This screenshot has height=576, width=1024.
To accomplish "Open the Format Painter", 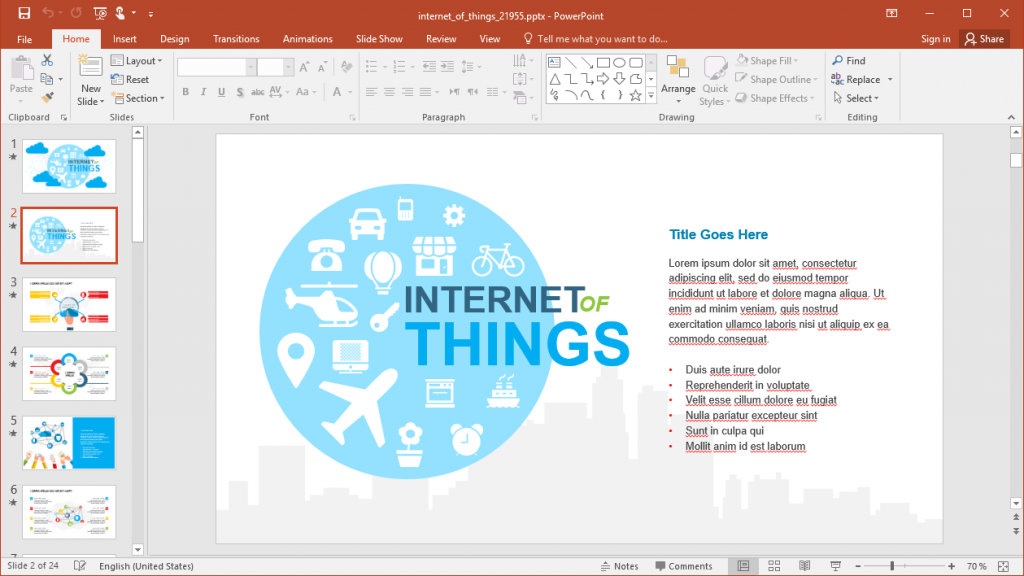I will (x=47, y=96).
